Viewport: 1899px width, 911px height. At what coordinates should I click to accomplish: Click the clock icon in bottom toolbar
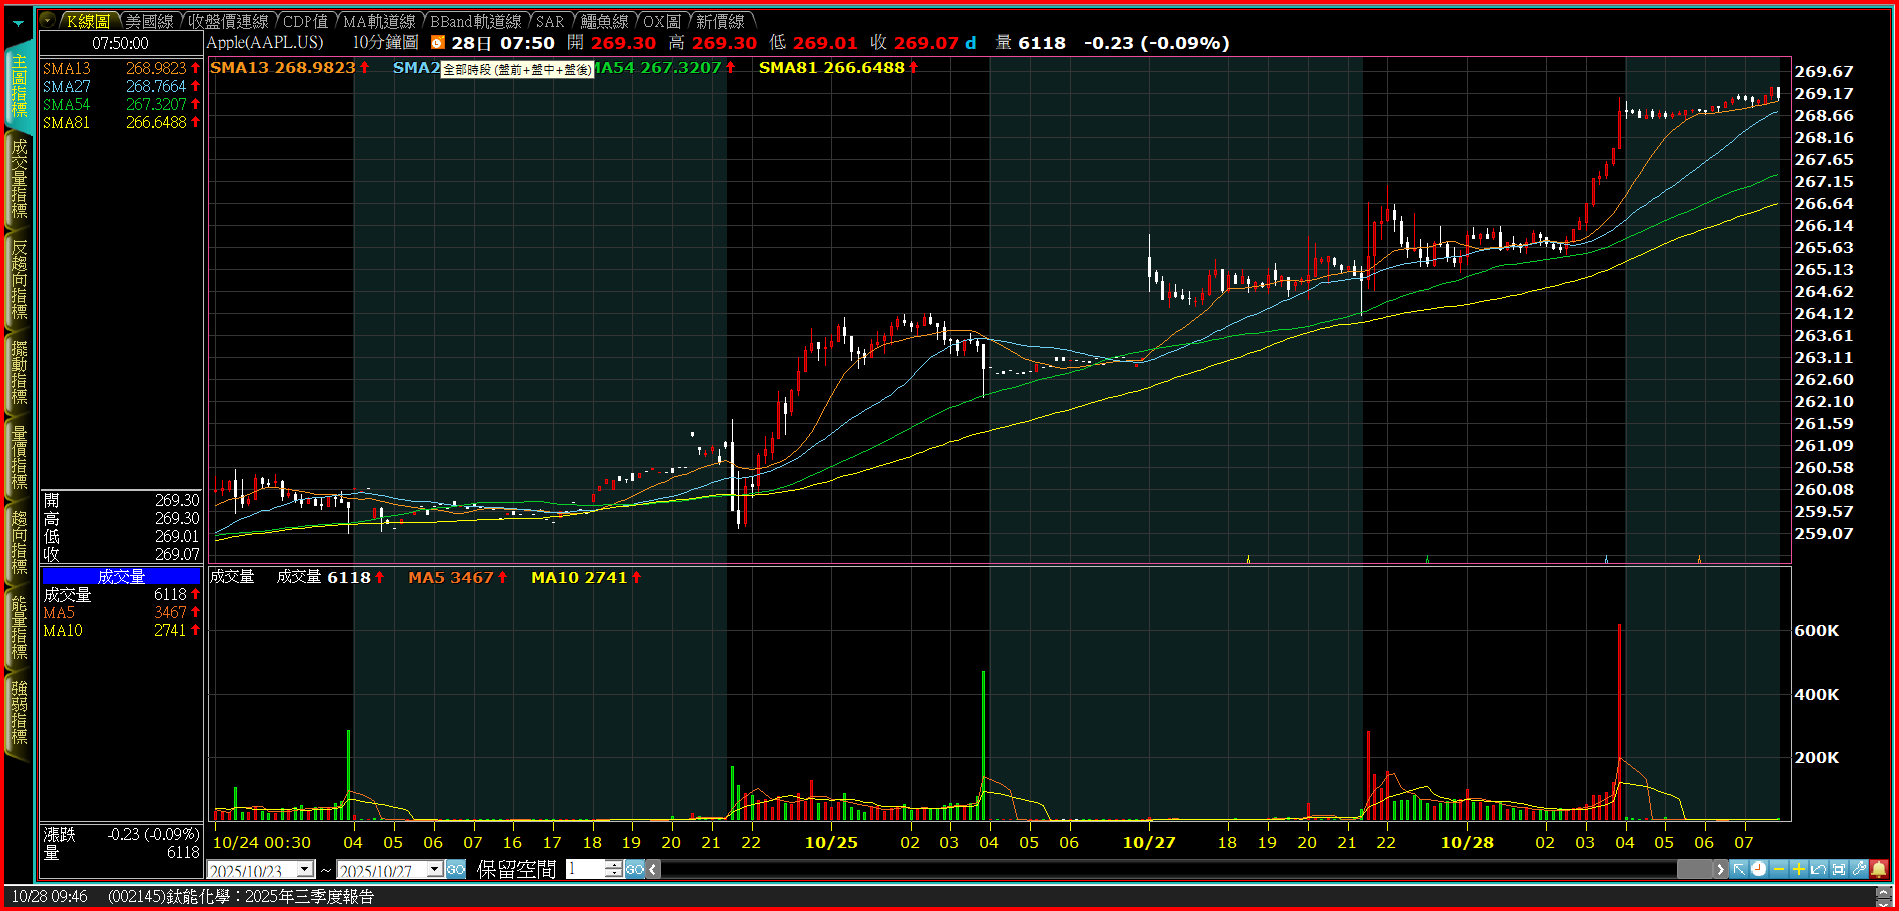[1758, 869]
